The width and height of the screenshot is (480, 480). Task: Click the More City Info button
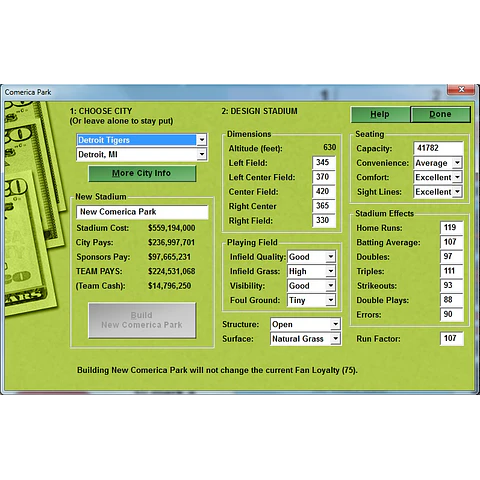point(142,173)
